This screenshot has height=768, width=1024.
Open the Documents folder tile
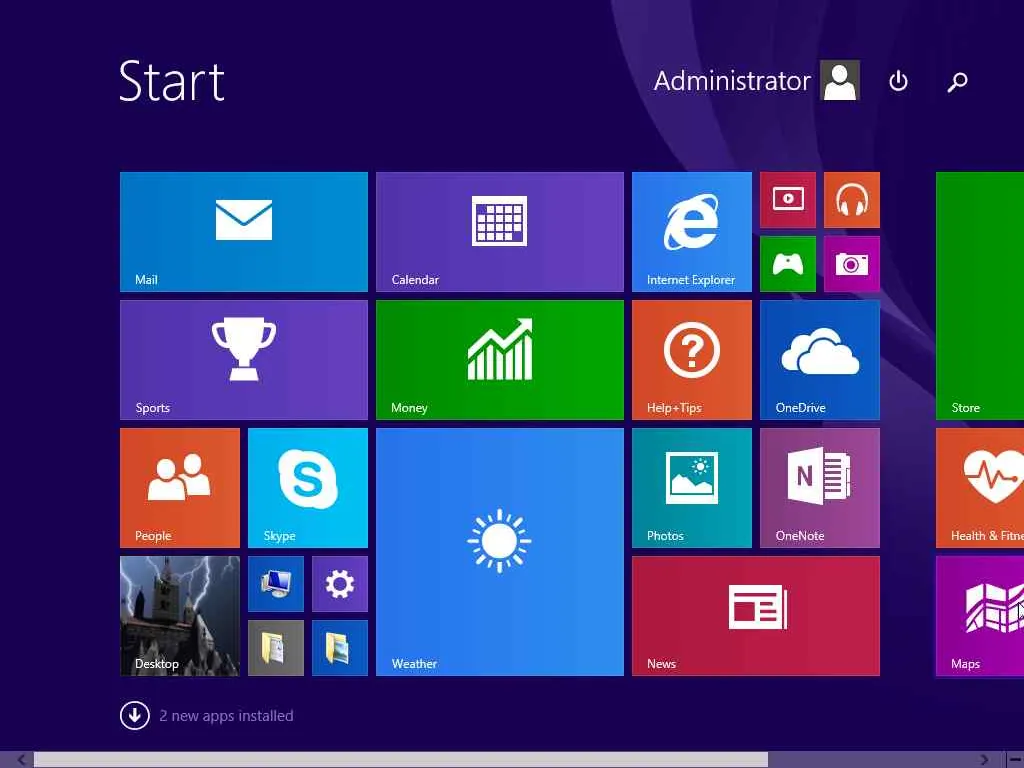tap(276, 648)
